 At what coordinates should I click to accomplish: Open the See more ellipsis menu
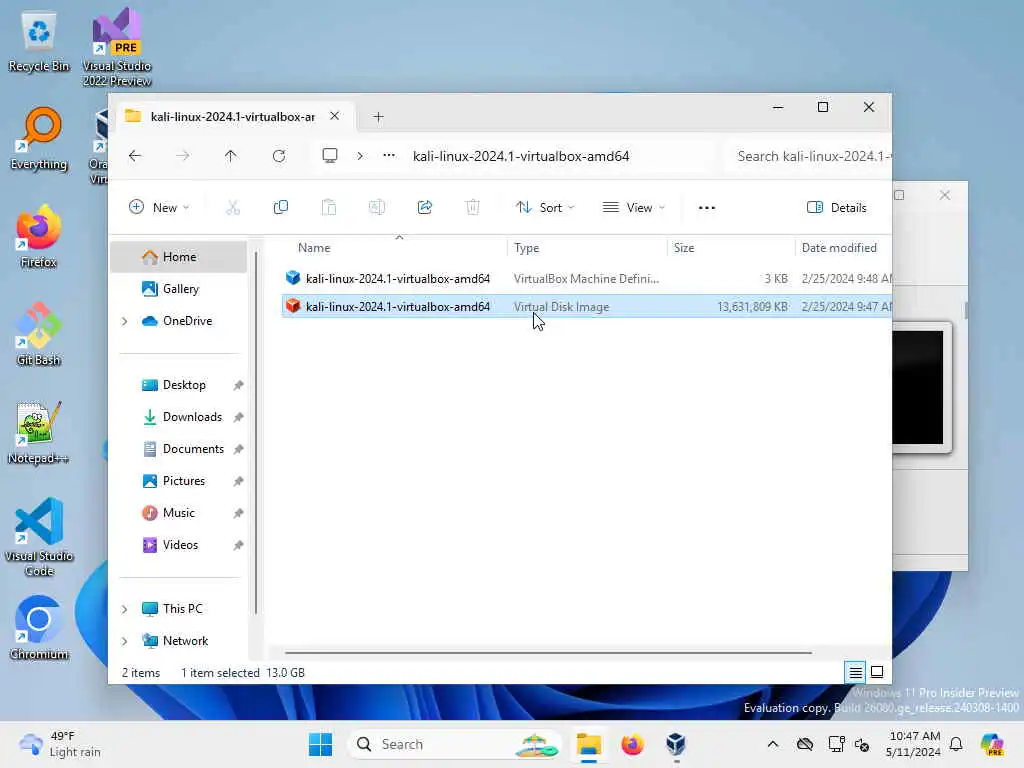(x=707, y=208)
